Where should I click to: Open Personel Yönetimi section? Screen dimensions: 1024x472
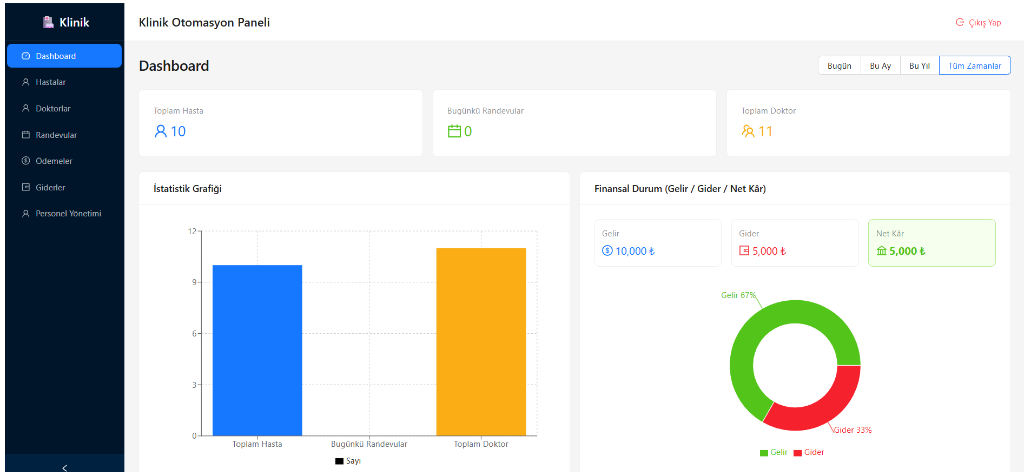click(65, 213)
